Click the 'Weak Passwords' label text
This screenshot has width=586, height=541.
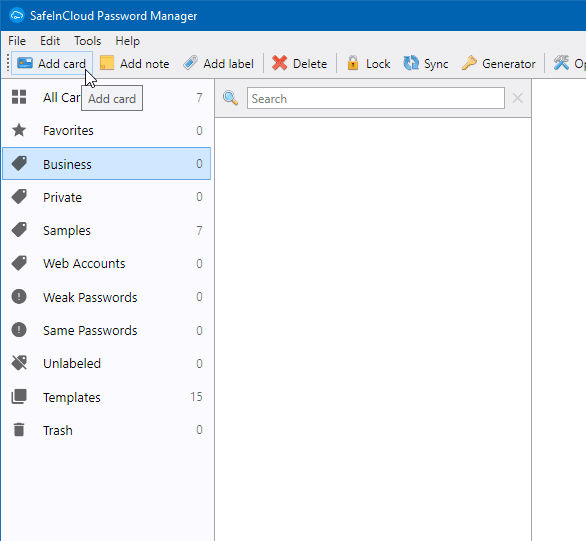click(x=90, y=297)
